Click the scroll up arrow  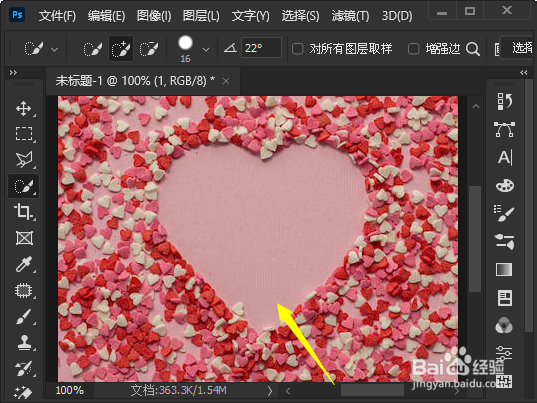[476, 106]
